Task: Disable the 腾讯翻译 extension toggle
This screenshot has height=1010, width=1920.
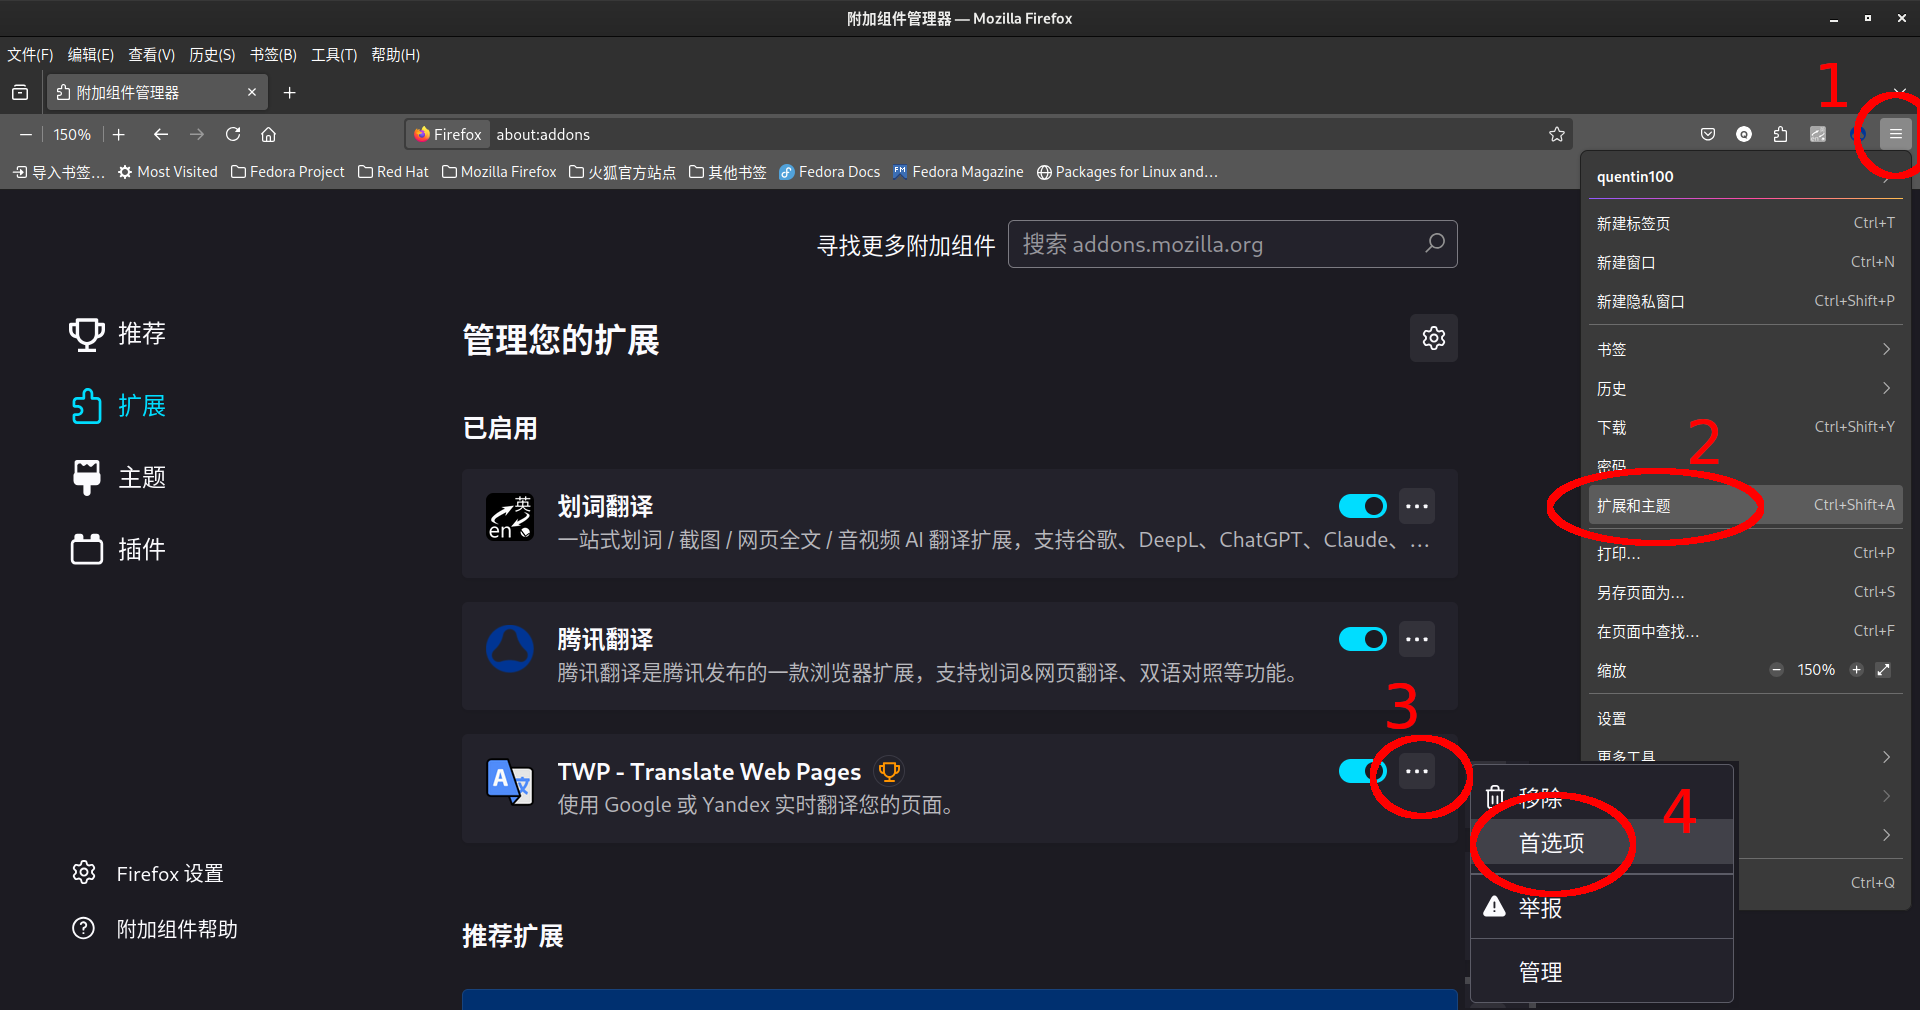Action: (1363, 639)
